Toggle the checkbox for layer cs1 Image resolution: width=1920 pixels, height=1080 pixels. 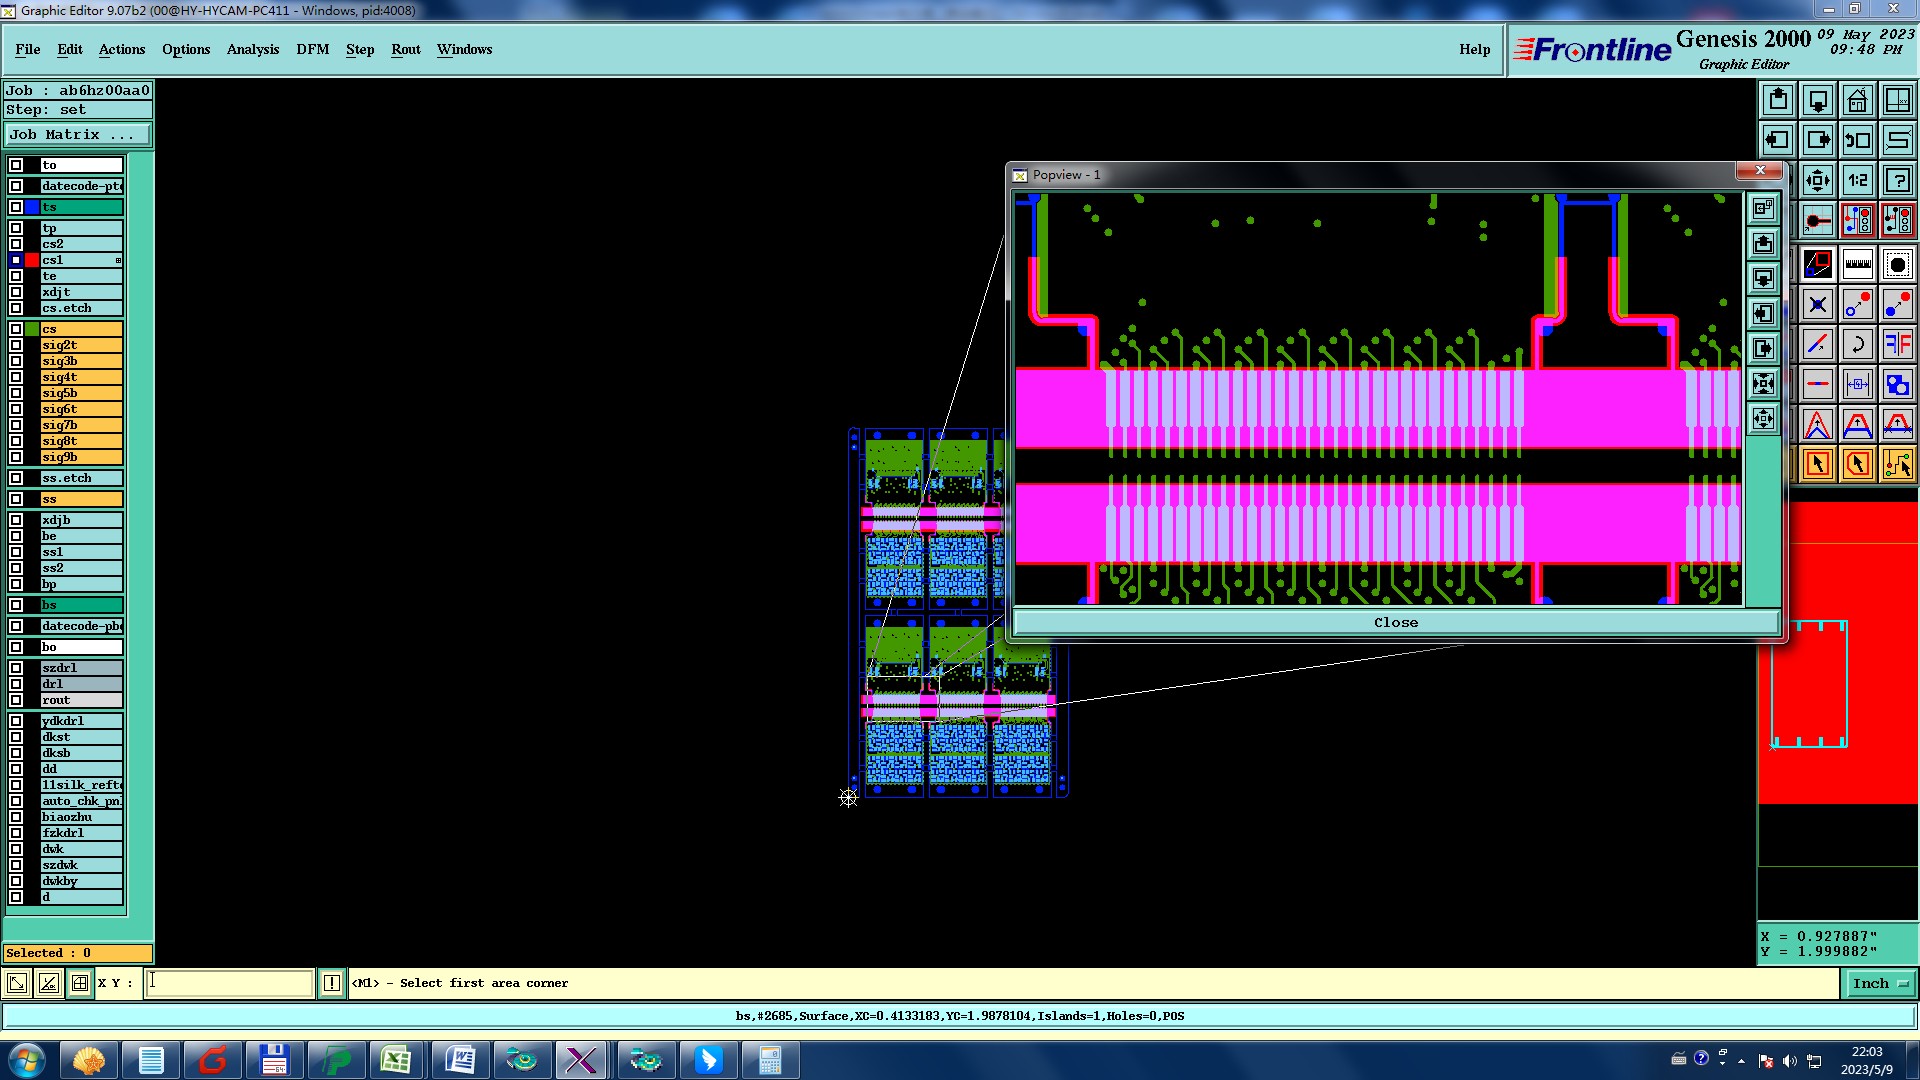(x=16, y=260)
